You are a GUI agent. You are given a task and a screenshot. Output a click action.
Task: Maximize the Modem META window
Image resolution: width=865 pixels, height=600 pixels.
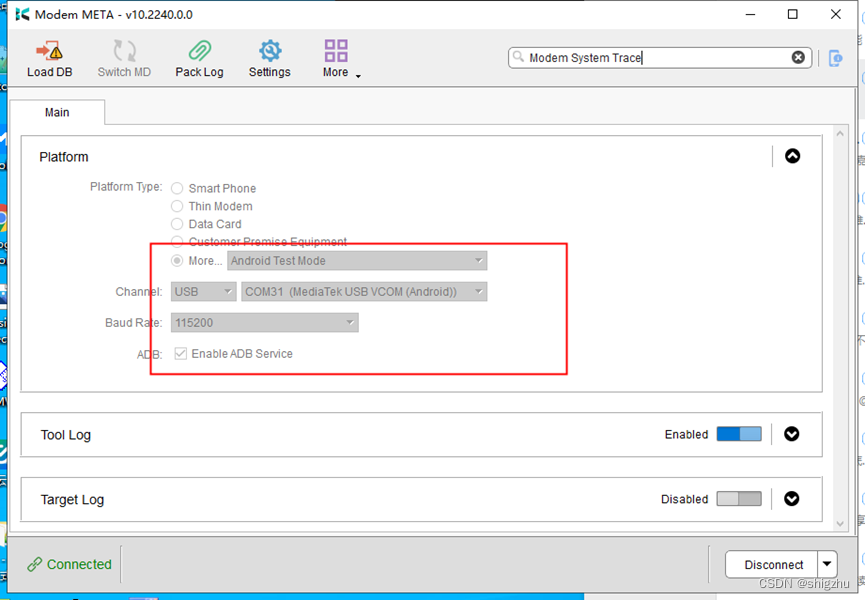(793, 14)
